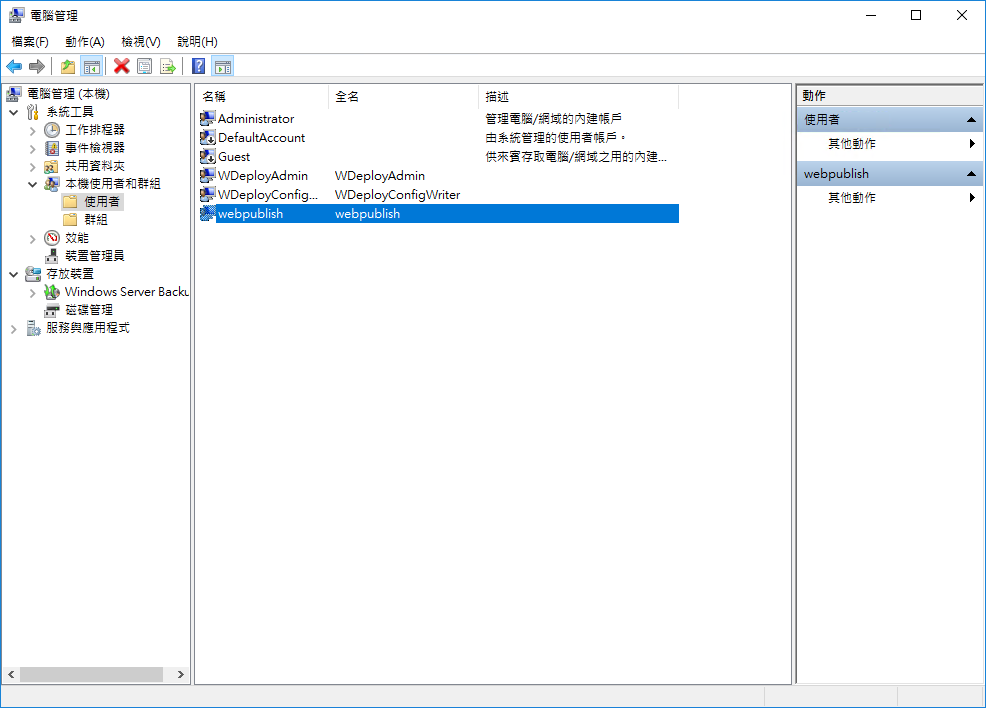
Task: Collapse the 本機使用者和群組 tree node
Action: tap(33, 184)
